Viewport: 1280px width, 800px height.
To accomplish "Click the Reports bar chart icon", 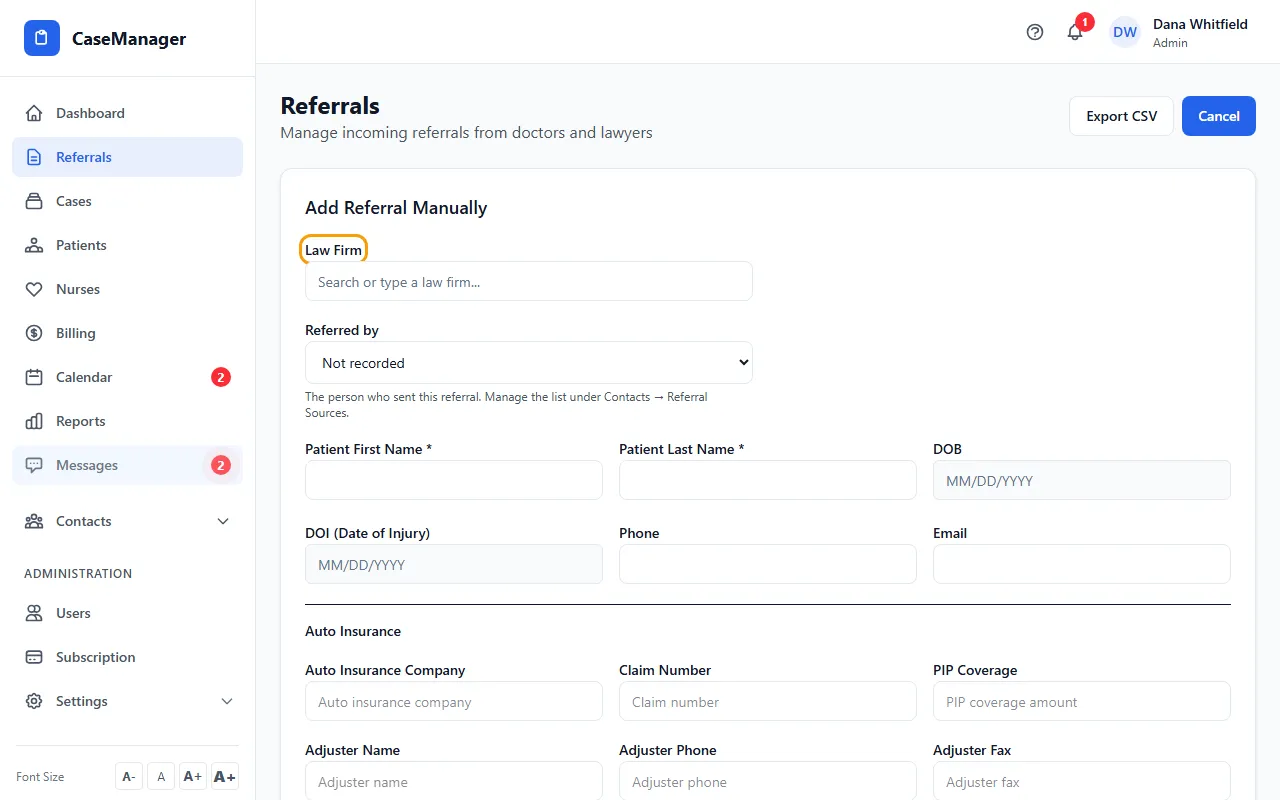I will [34, 421].
